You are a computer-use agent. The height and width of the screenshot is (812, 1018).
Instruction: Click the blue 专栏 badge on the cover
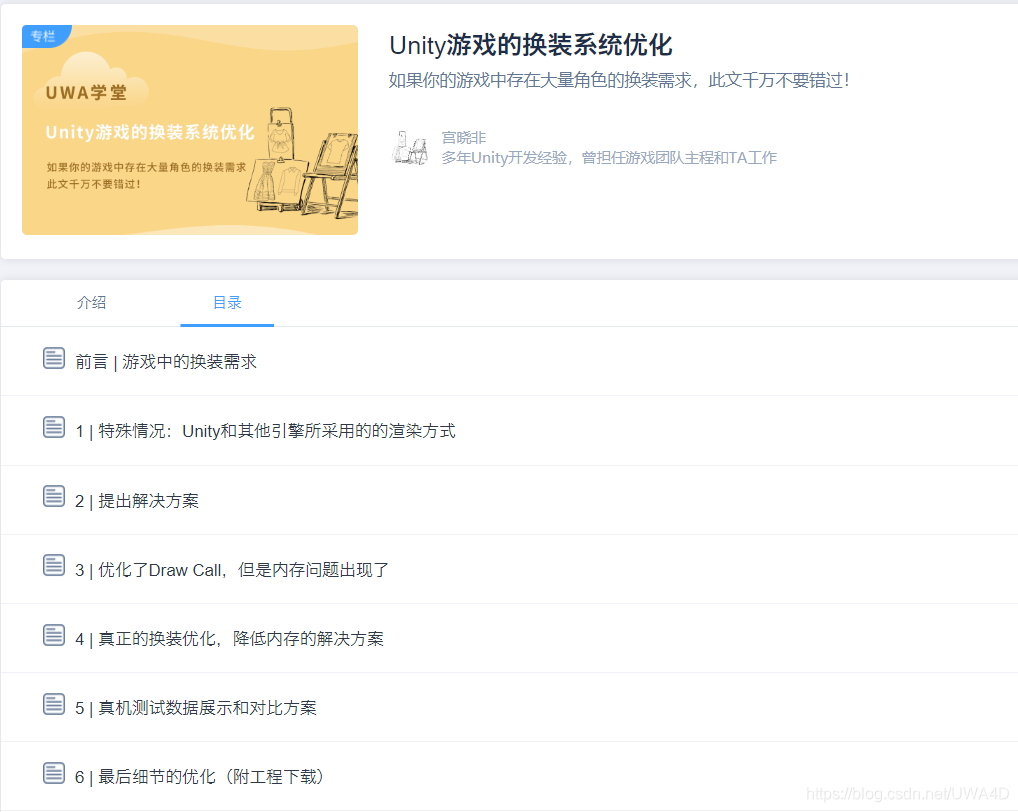[x=45, y=36]
